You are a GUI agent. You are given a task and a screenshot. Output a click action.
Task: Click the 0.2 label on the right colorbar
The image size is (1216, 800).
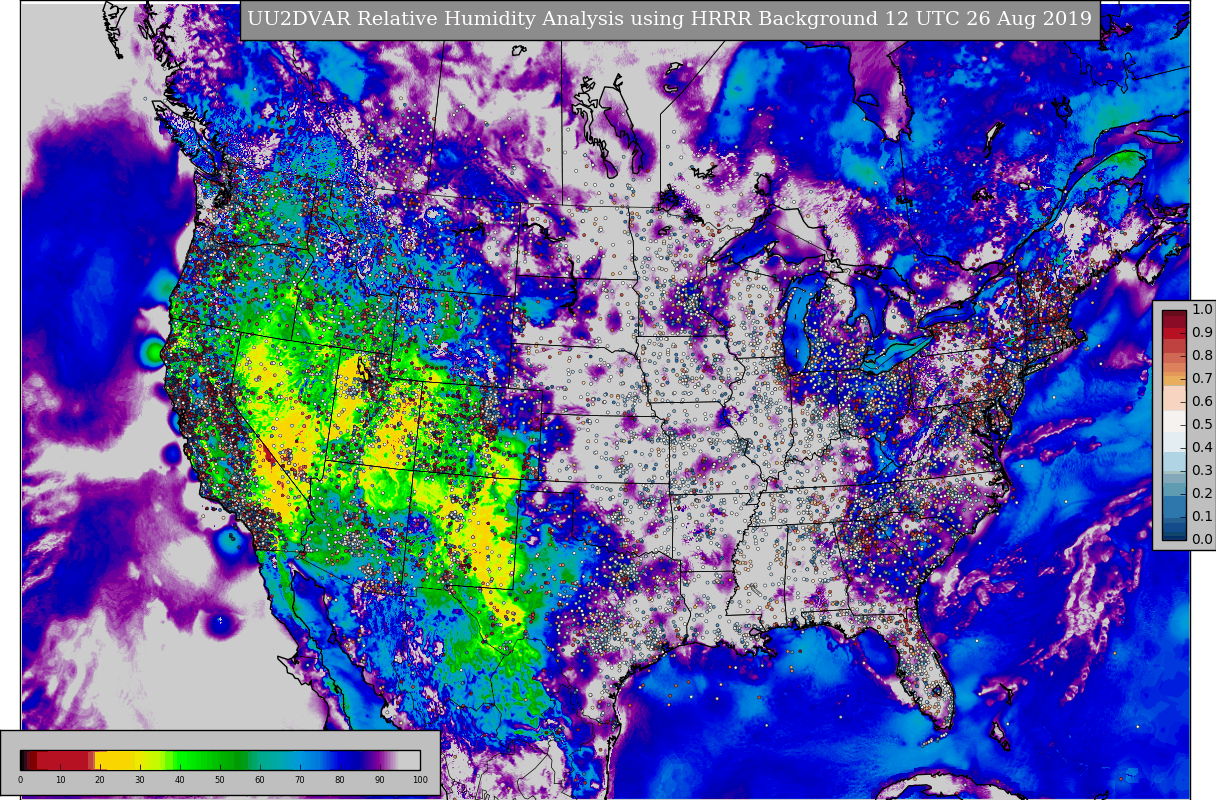[x=1202, y=494]
